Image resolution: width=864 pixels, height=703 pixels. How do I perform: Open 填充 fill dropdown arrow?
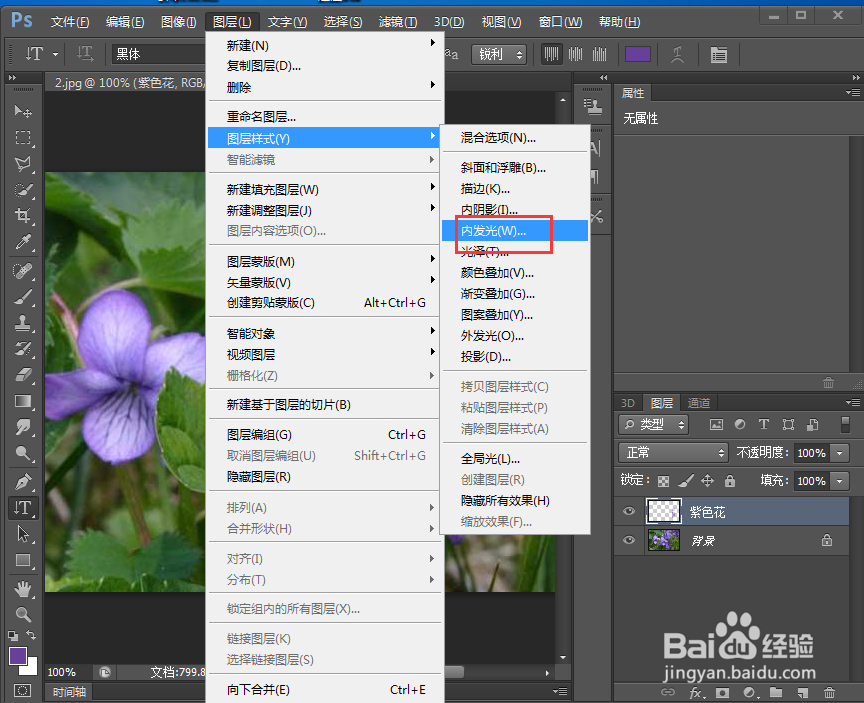pos(839,481)
